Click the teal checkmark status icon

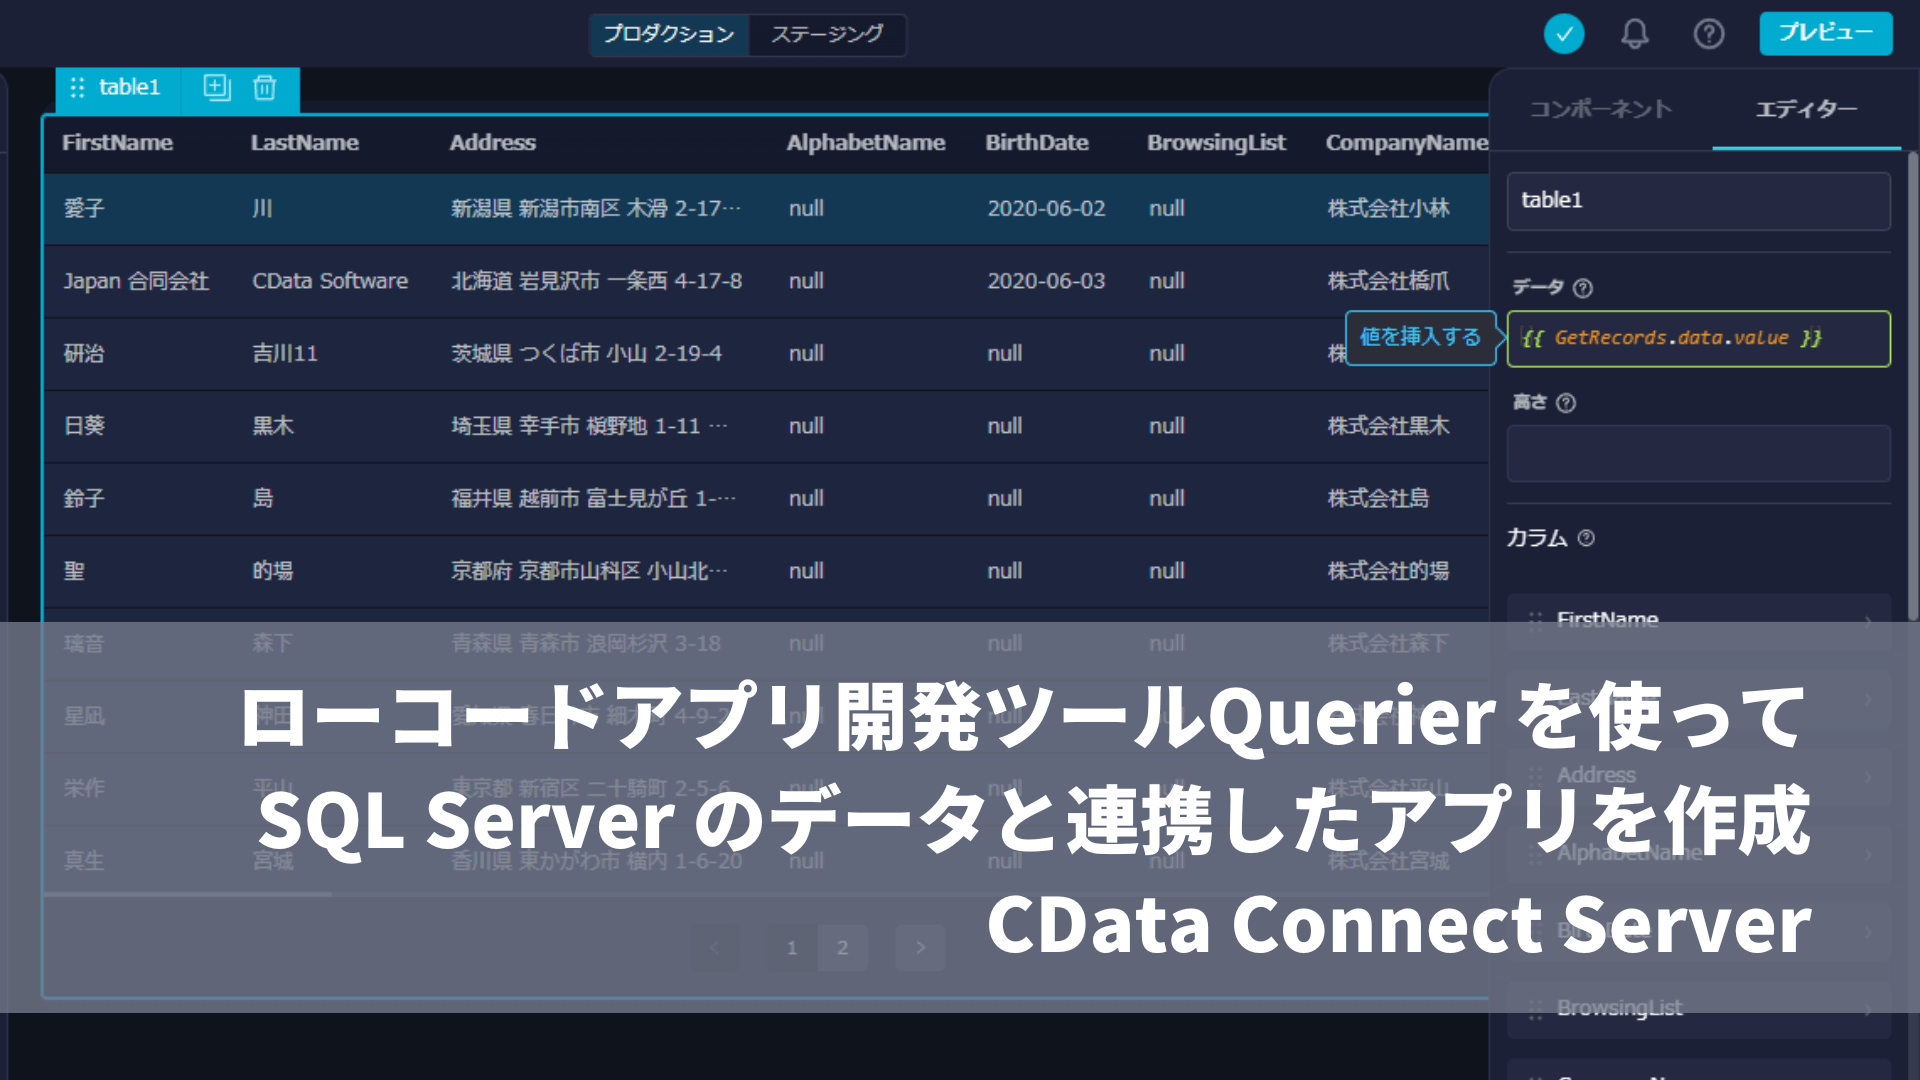click(x=1564, y=33)
